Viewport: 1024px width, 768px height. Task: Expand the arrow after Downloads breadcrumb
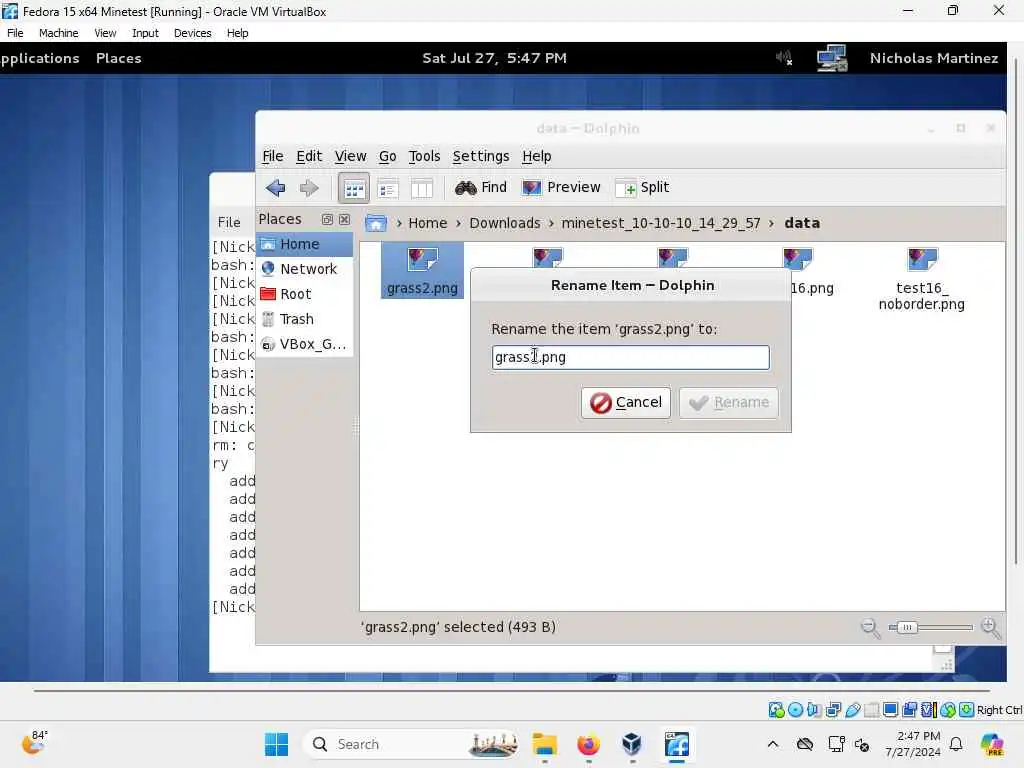(x=551, y=223)
